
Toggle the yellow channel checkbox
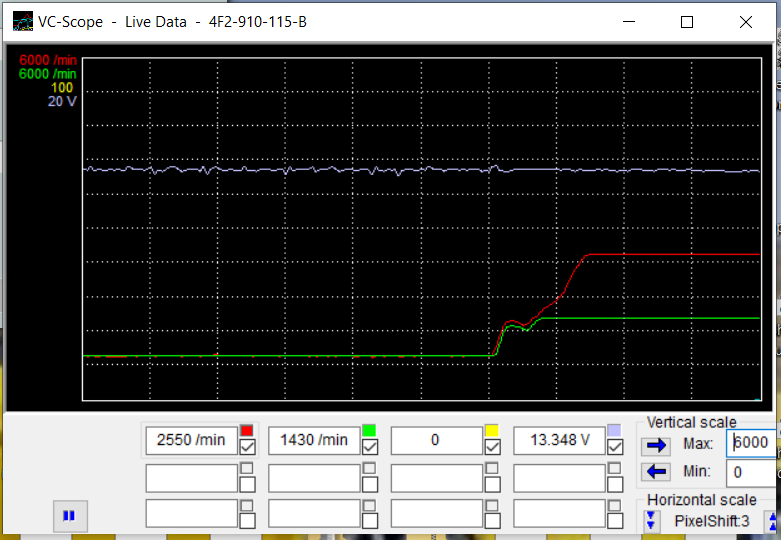491,447
